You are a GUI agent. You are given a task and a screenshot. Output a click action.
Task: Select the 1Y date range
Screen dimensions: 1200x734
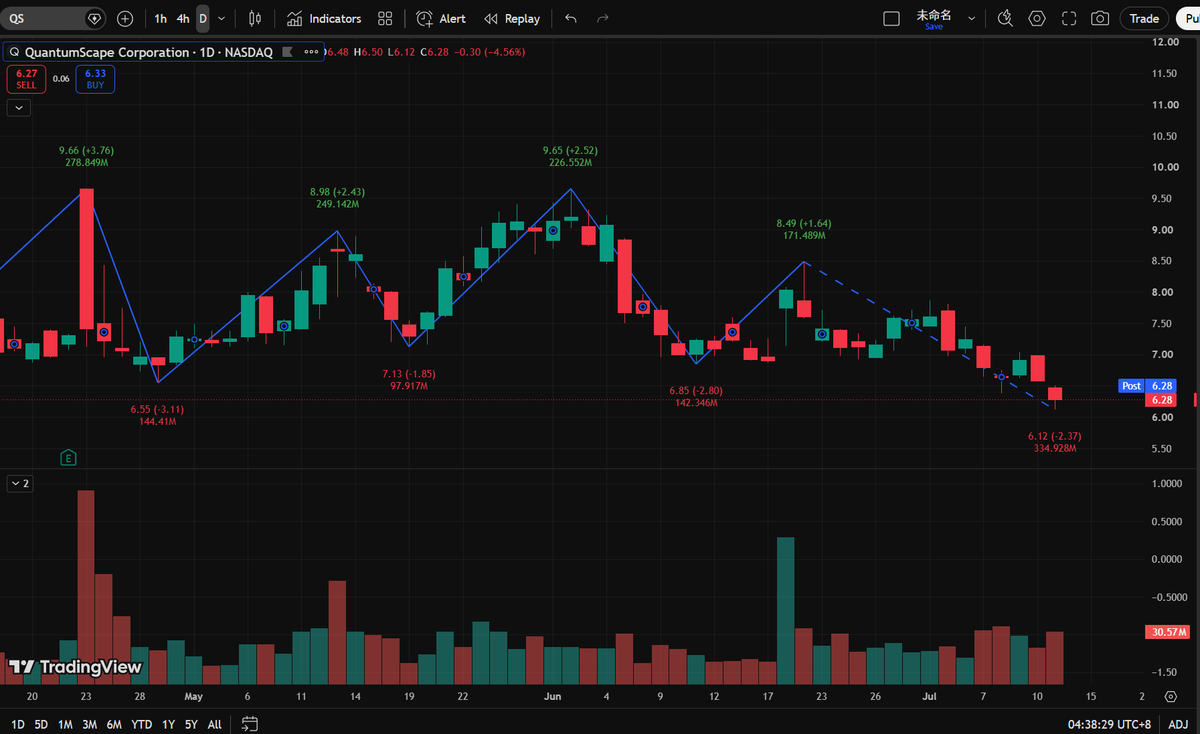tap(167, 724)
